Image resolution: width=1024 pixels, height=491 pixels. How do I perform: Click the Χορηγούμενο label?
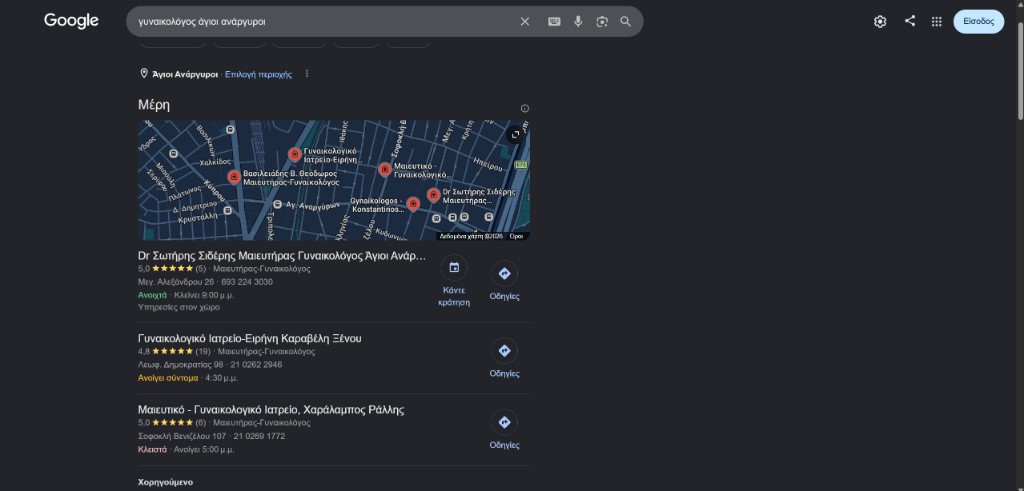tap(165, 483)
